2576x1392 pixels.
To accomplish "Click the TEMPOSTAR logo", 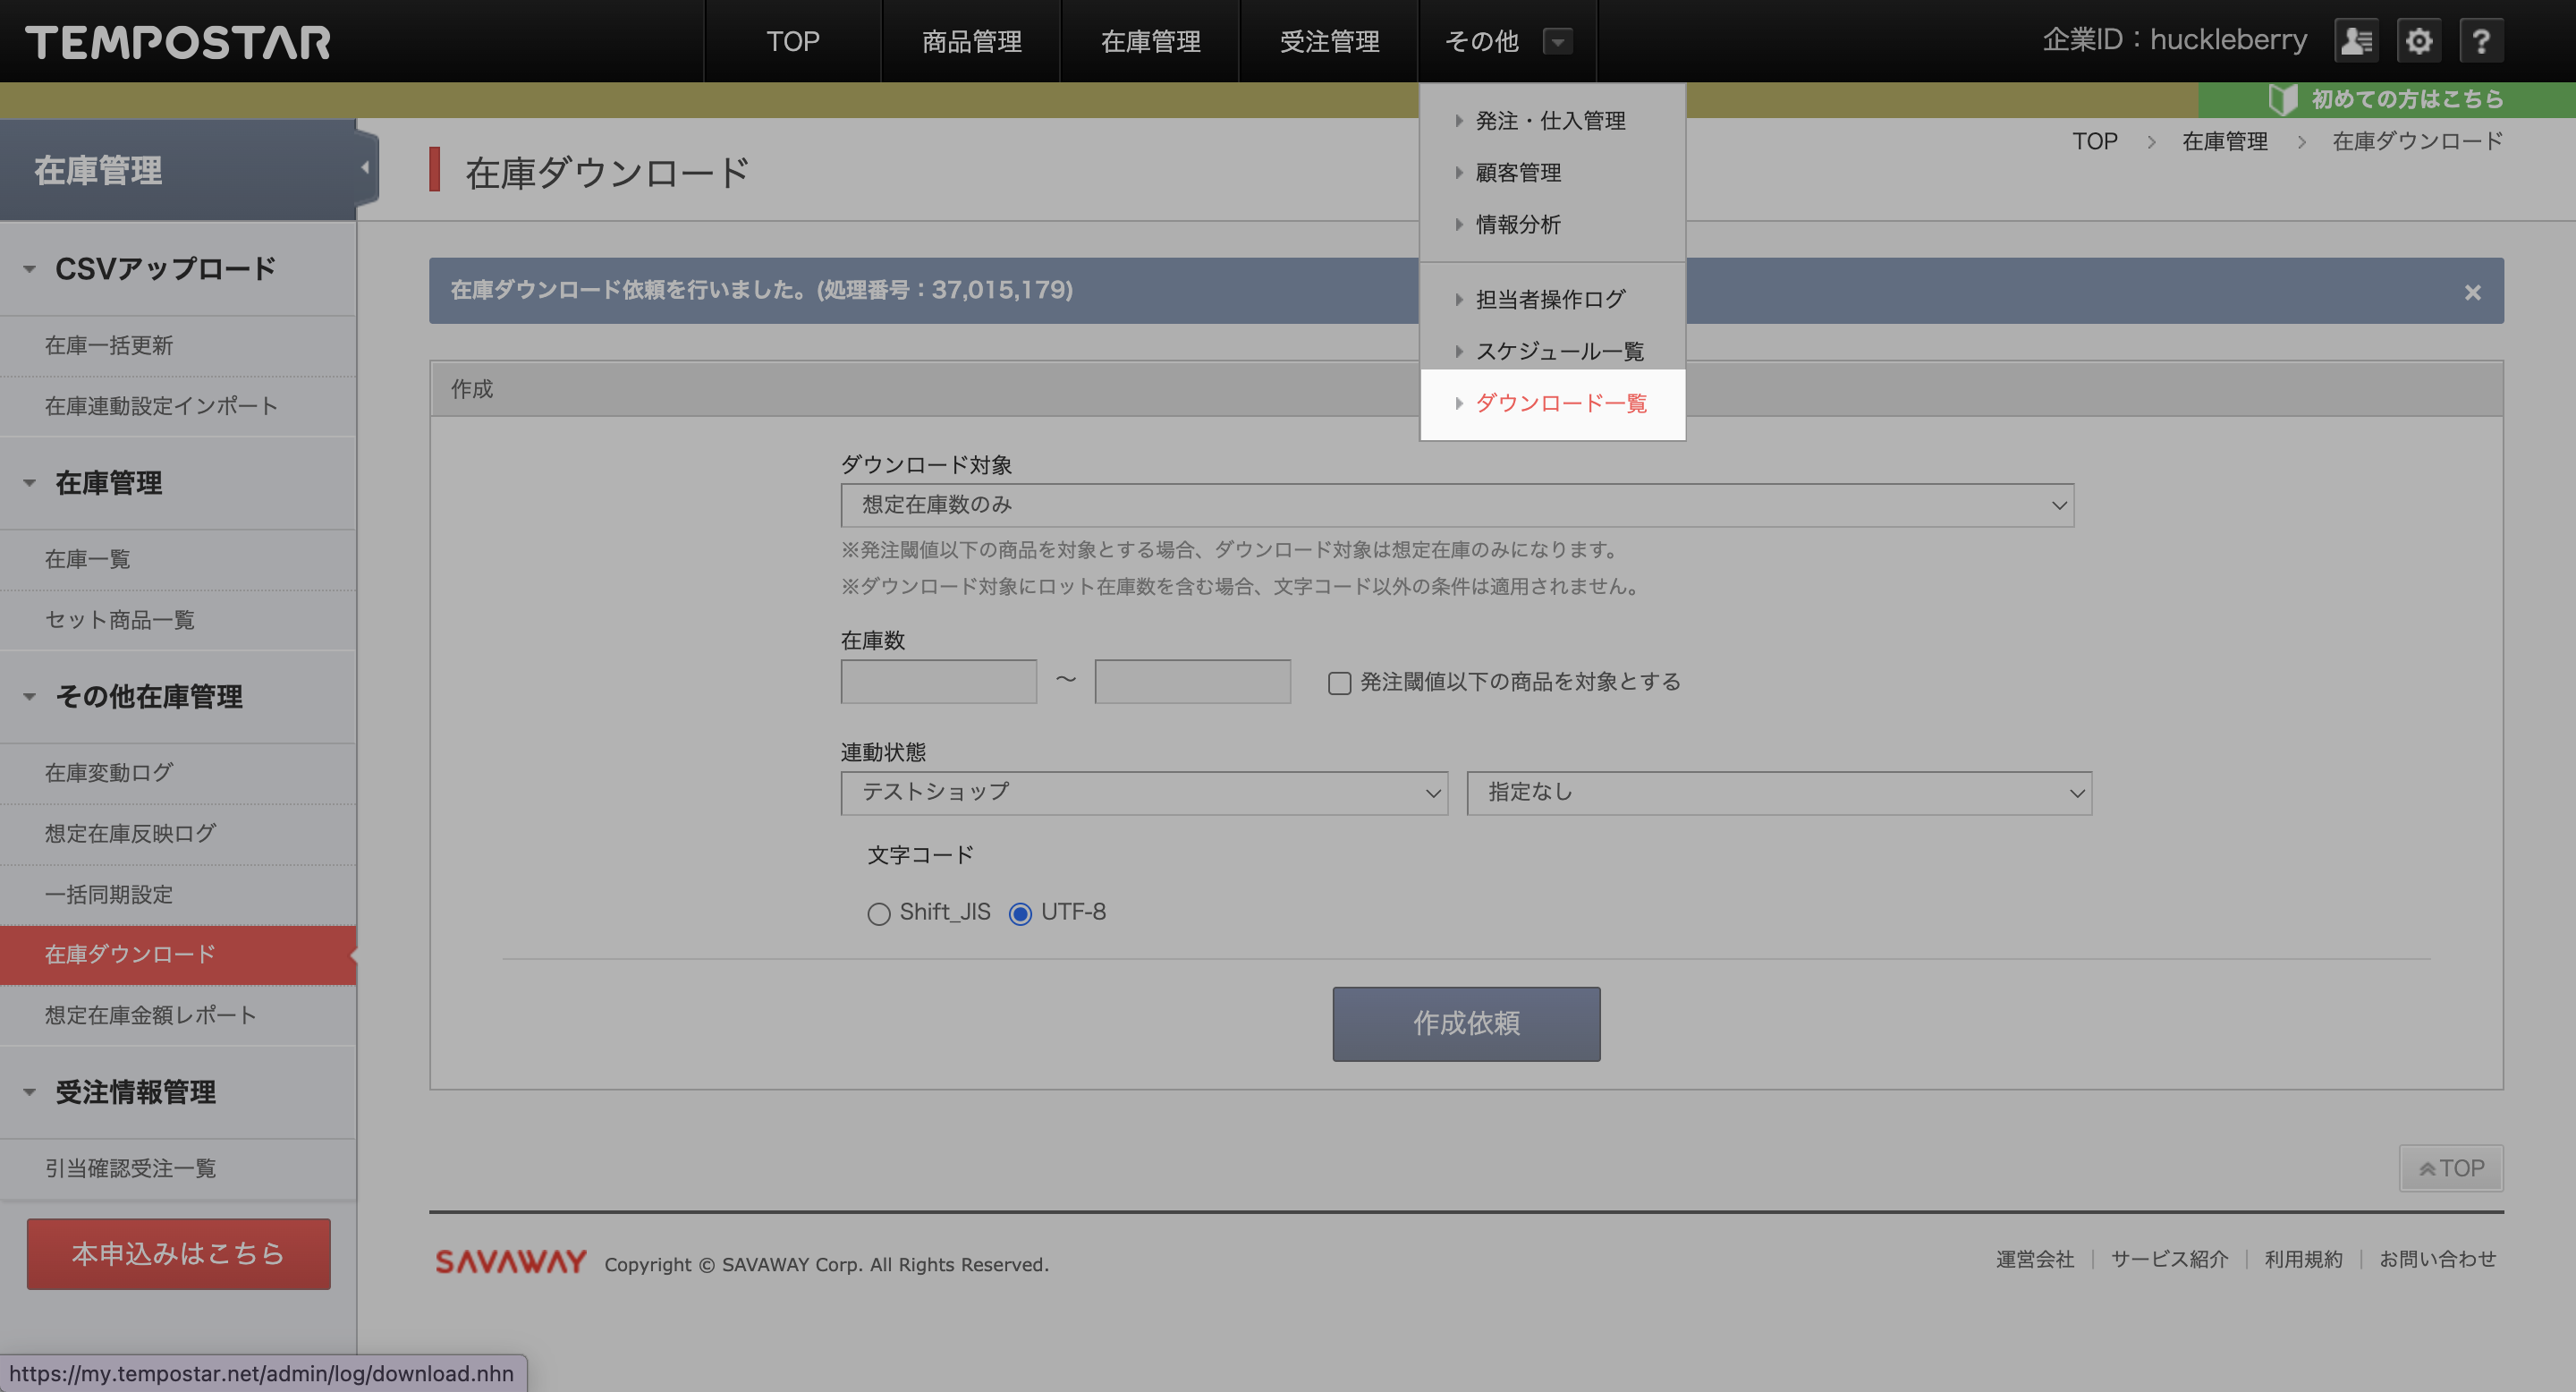I will (178, 42).
